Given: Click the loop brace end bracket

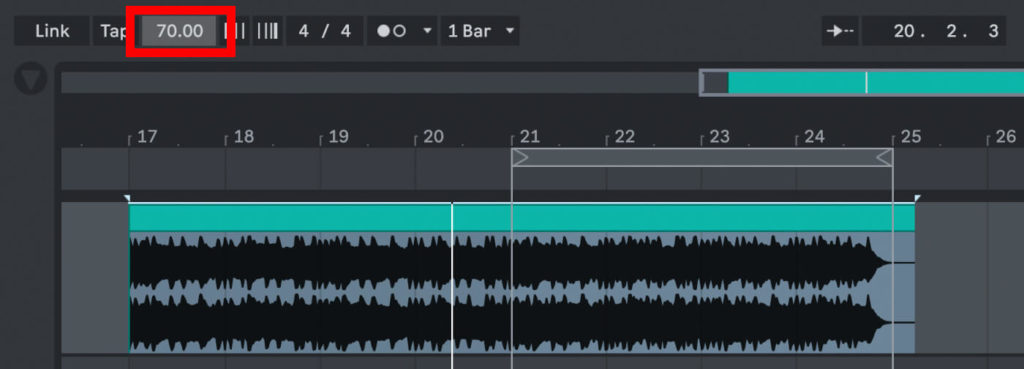Looking at the screenshot, I should [x=884, y=157].
